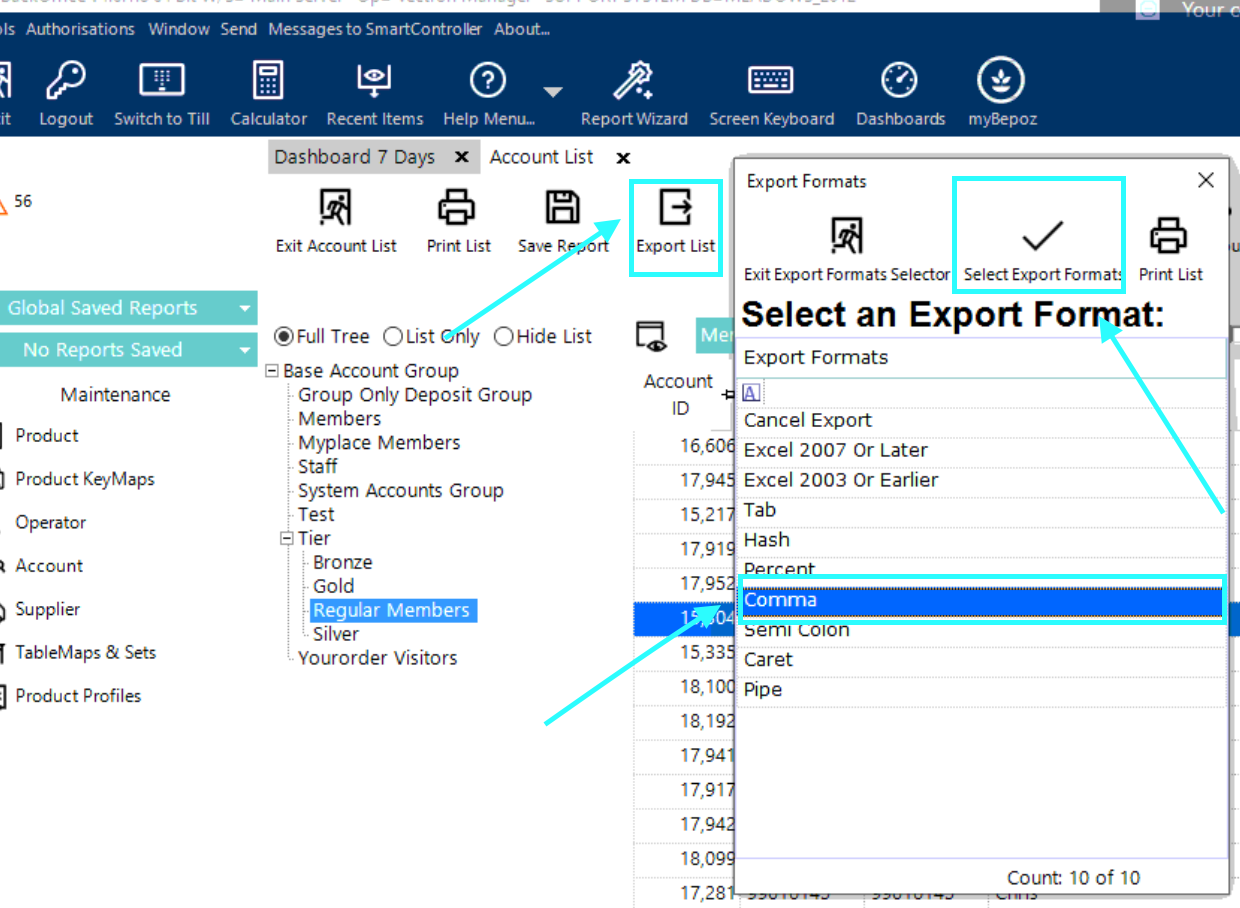Close the Account List tab

[x=623, y=158]
